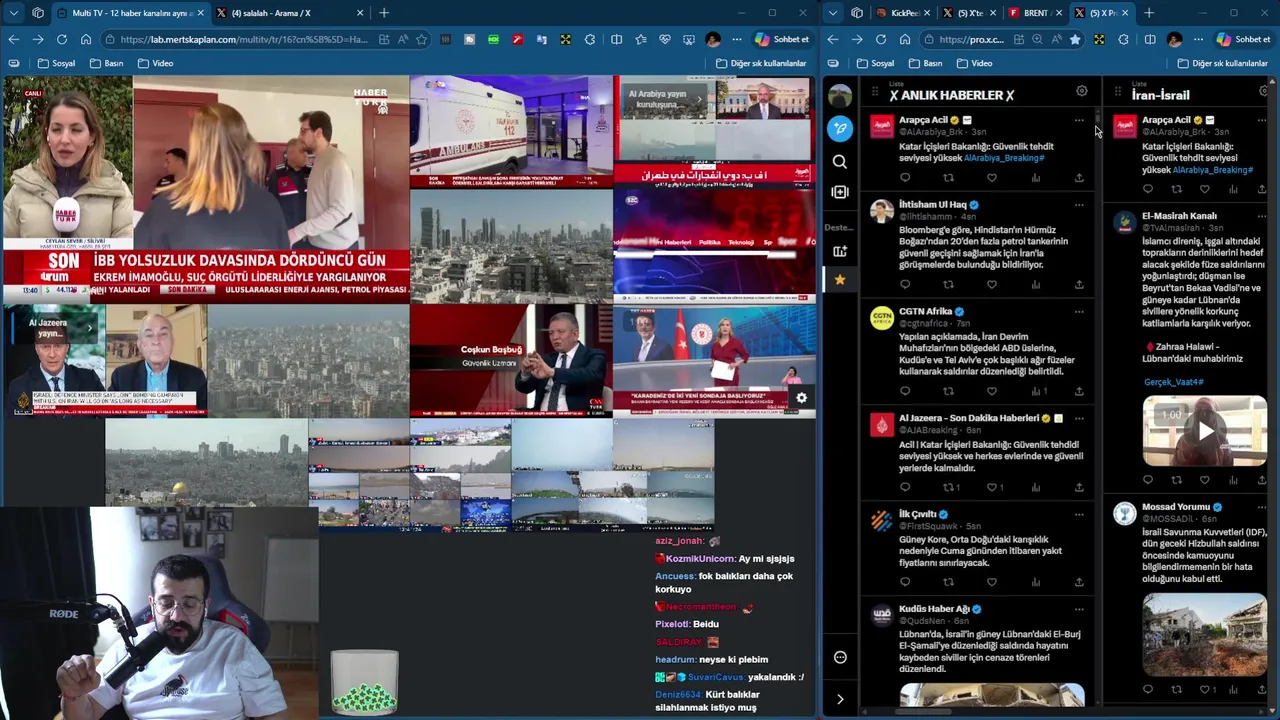
Task: Open more options on İhtisham Ul Haq post
Action: pos(1079,204)
